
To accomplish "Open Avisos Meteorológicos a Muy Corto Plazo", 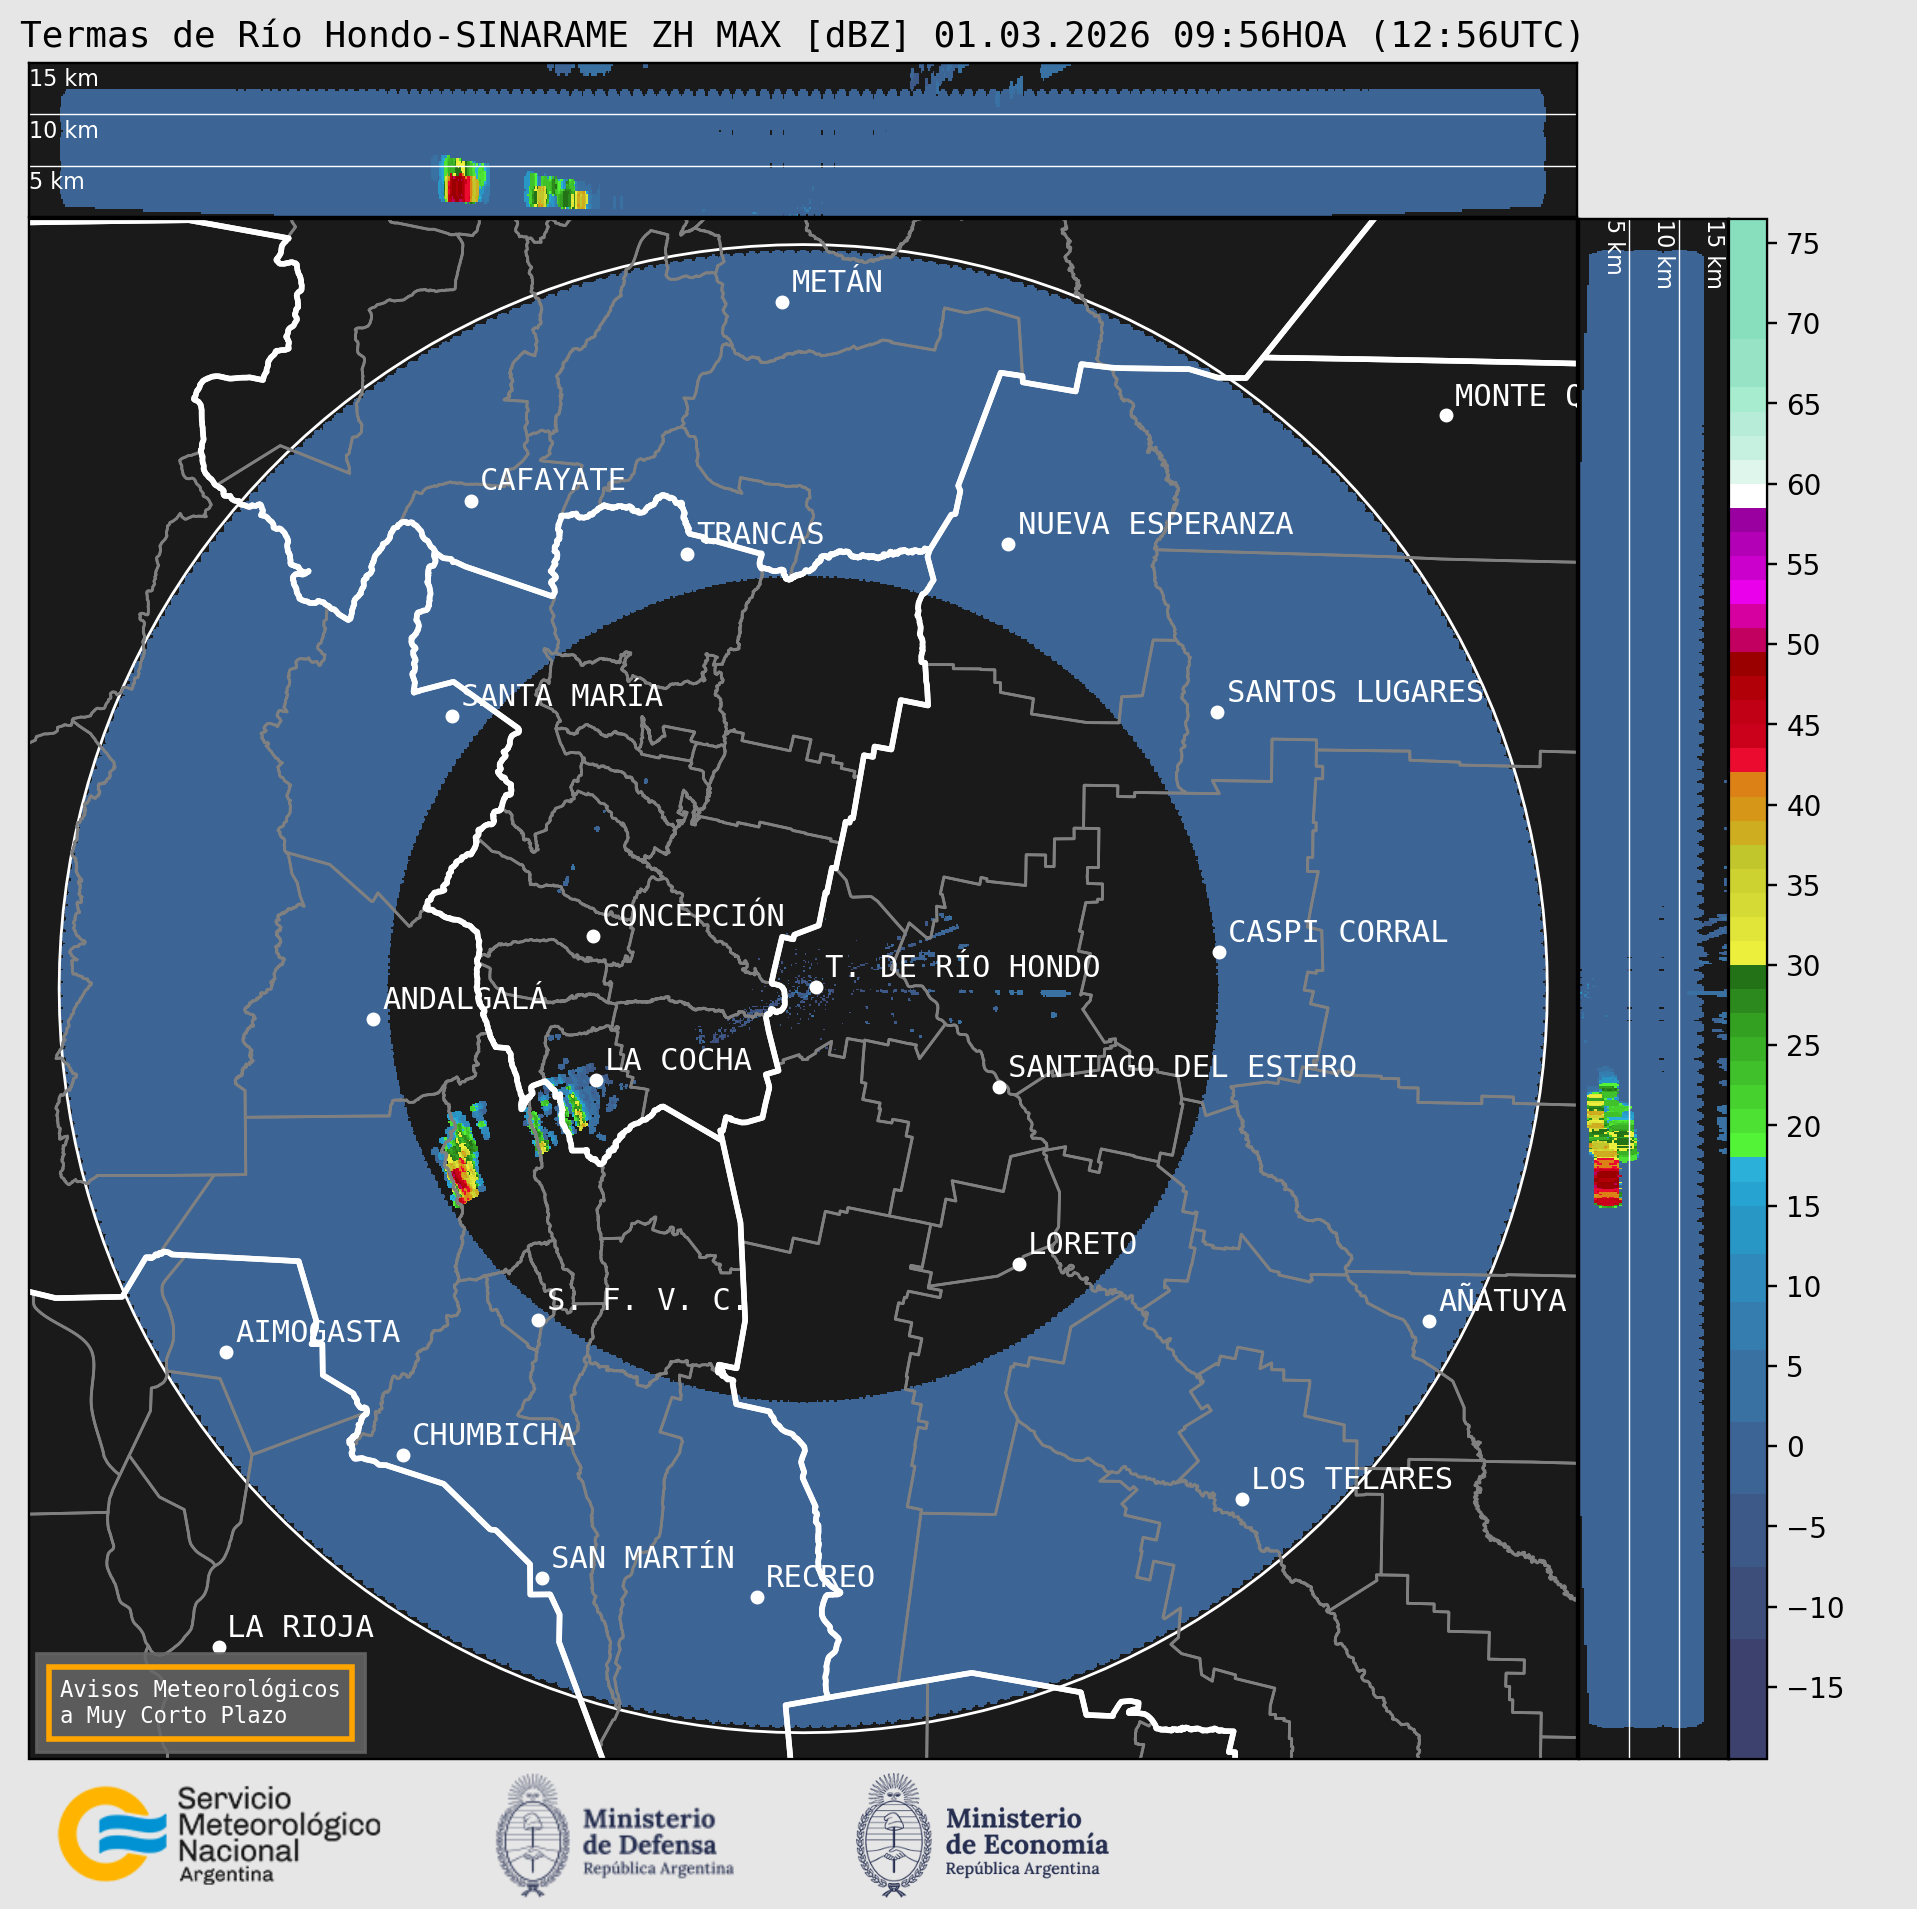I will point(200,1702).
